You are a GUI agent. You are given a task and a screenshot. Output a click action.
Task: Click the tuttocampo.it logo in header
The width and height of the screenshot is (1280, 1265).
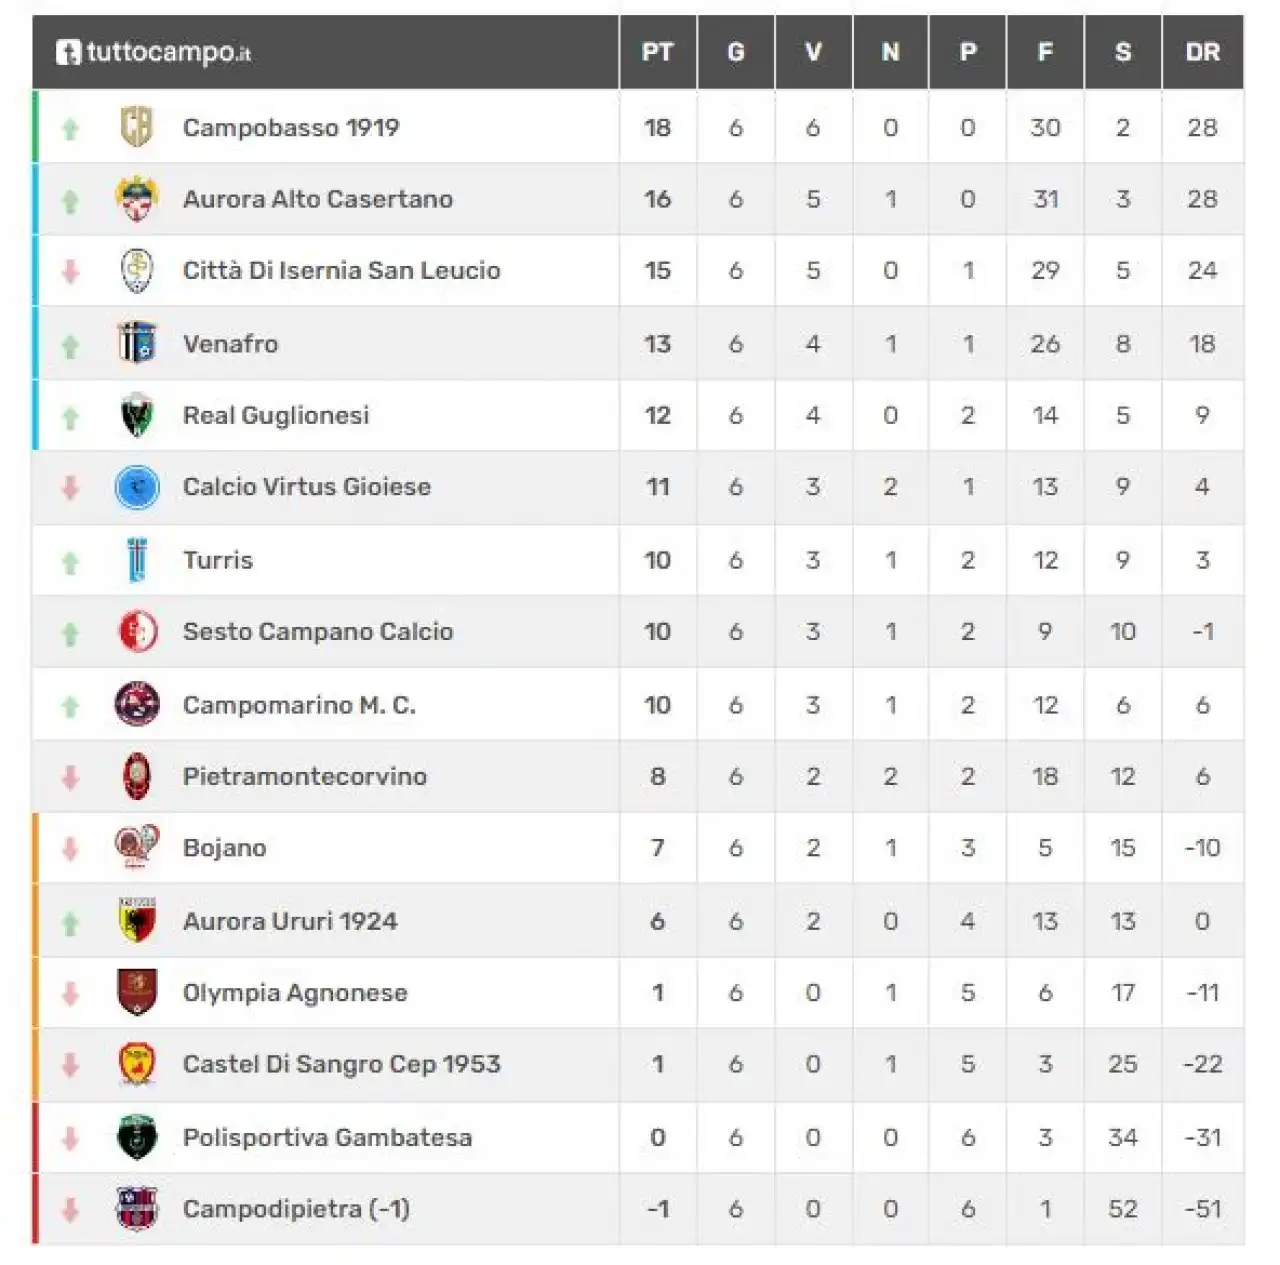coord(154,52)
